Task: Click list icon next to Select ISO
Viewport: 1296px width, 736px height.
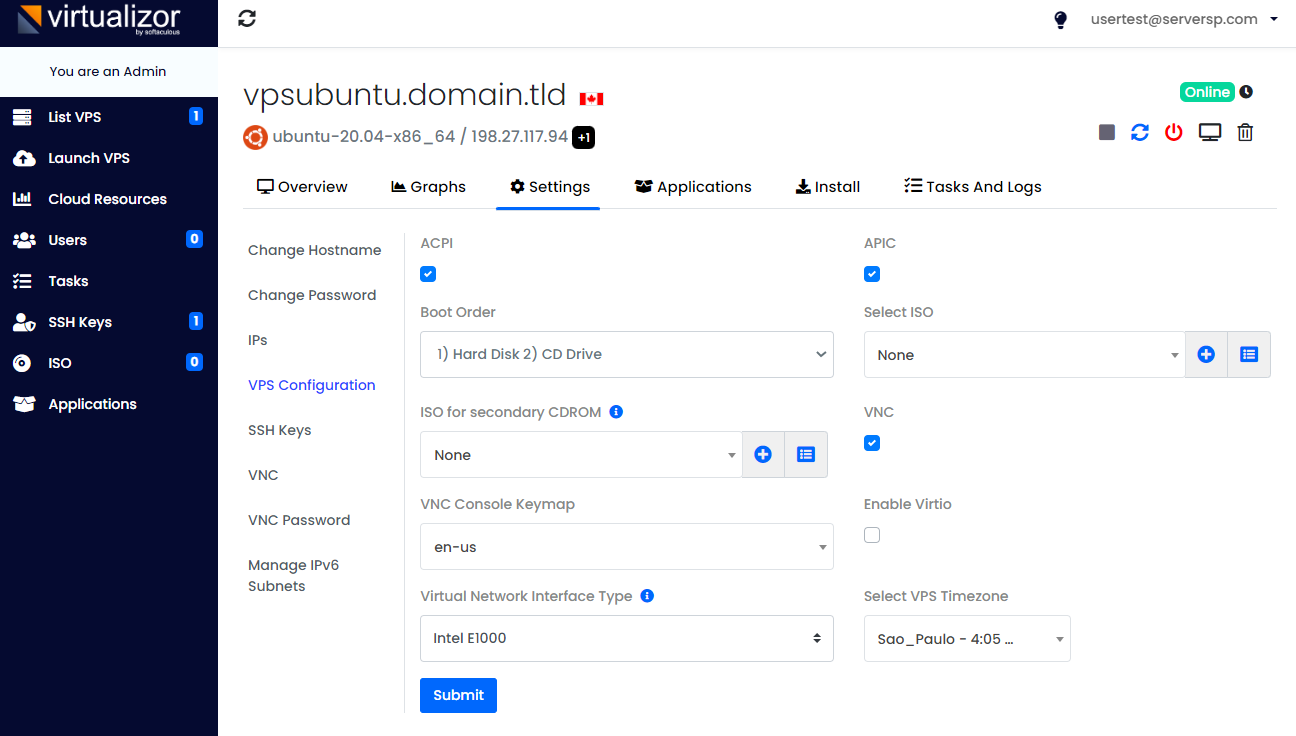Action: point(1249,355)
